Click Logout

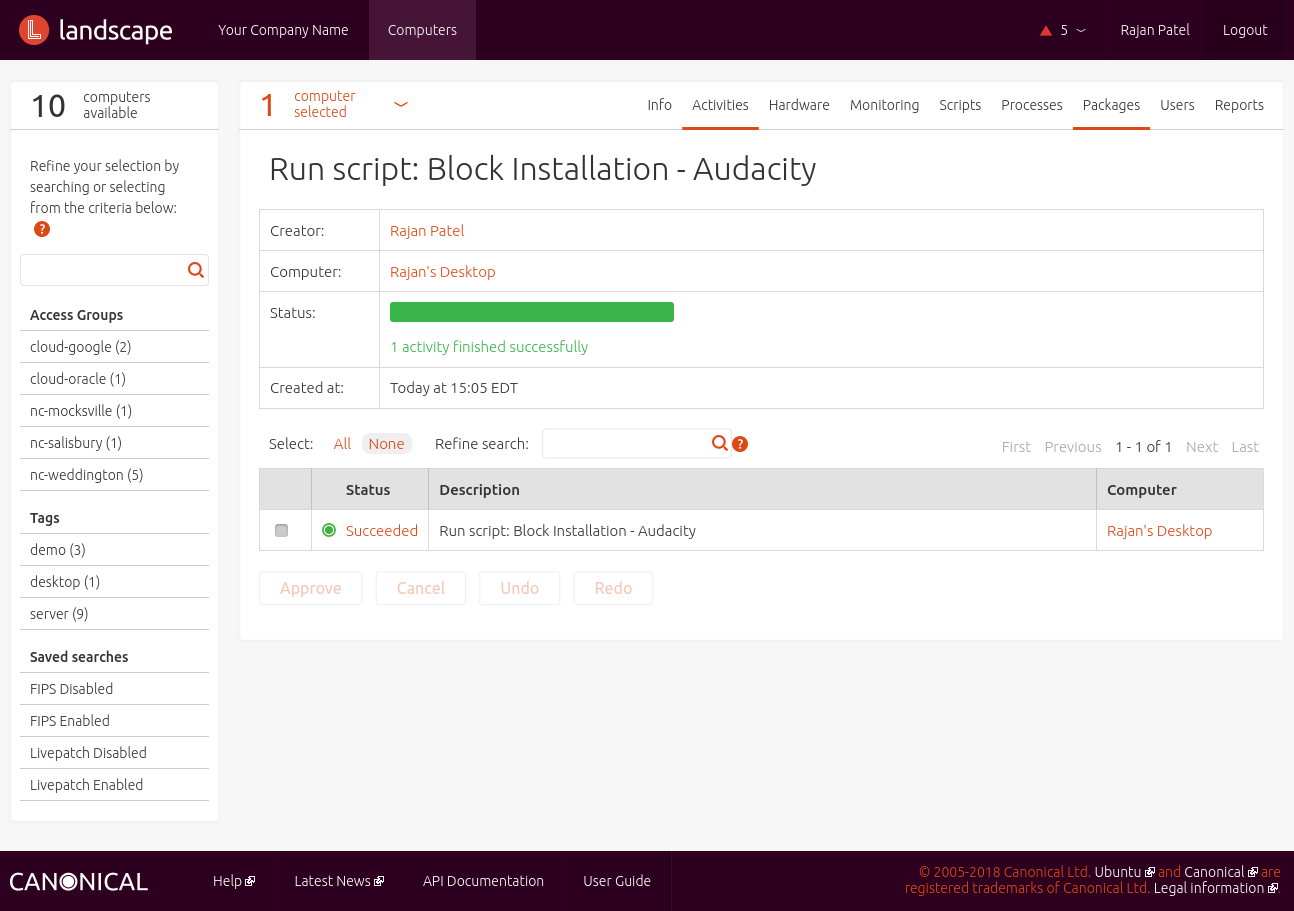coord(1245,30)
